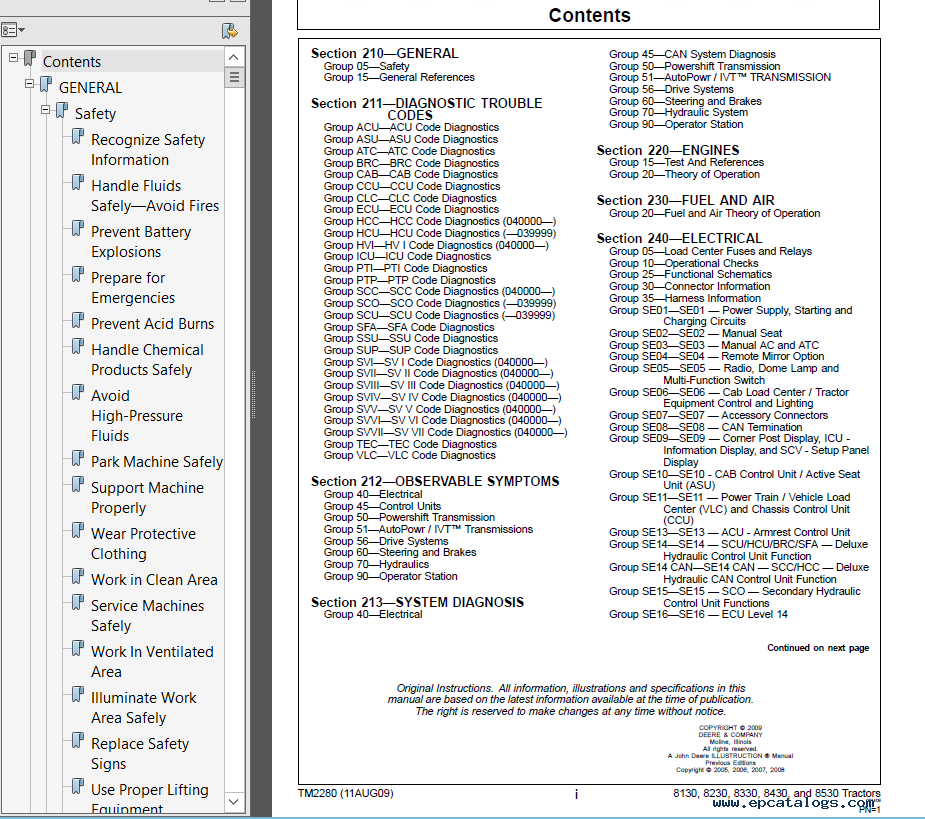Image resolution: width=925 pixels, height=819 pixels.
Task: Click the Work In Ventilated Area bookmark icon
Action: click(78, 648)
